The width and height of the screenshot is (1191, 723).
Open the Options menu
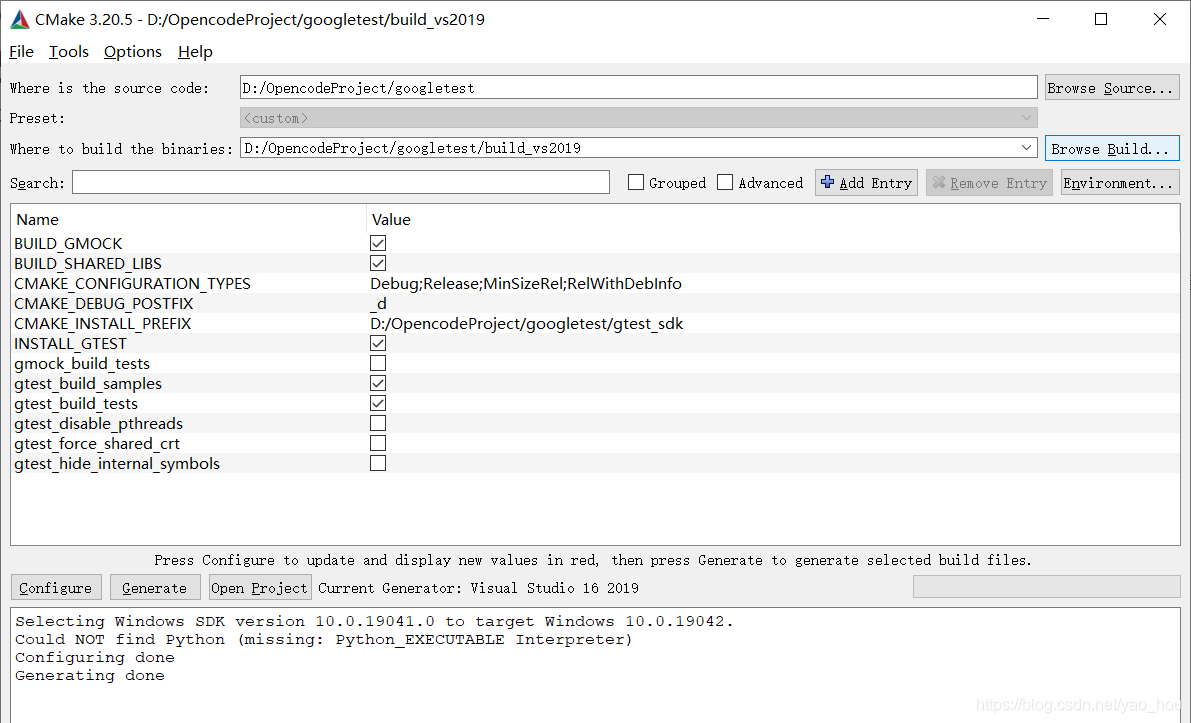coord(133,52)
